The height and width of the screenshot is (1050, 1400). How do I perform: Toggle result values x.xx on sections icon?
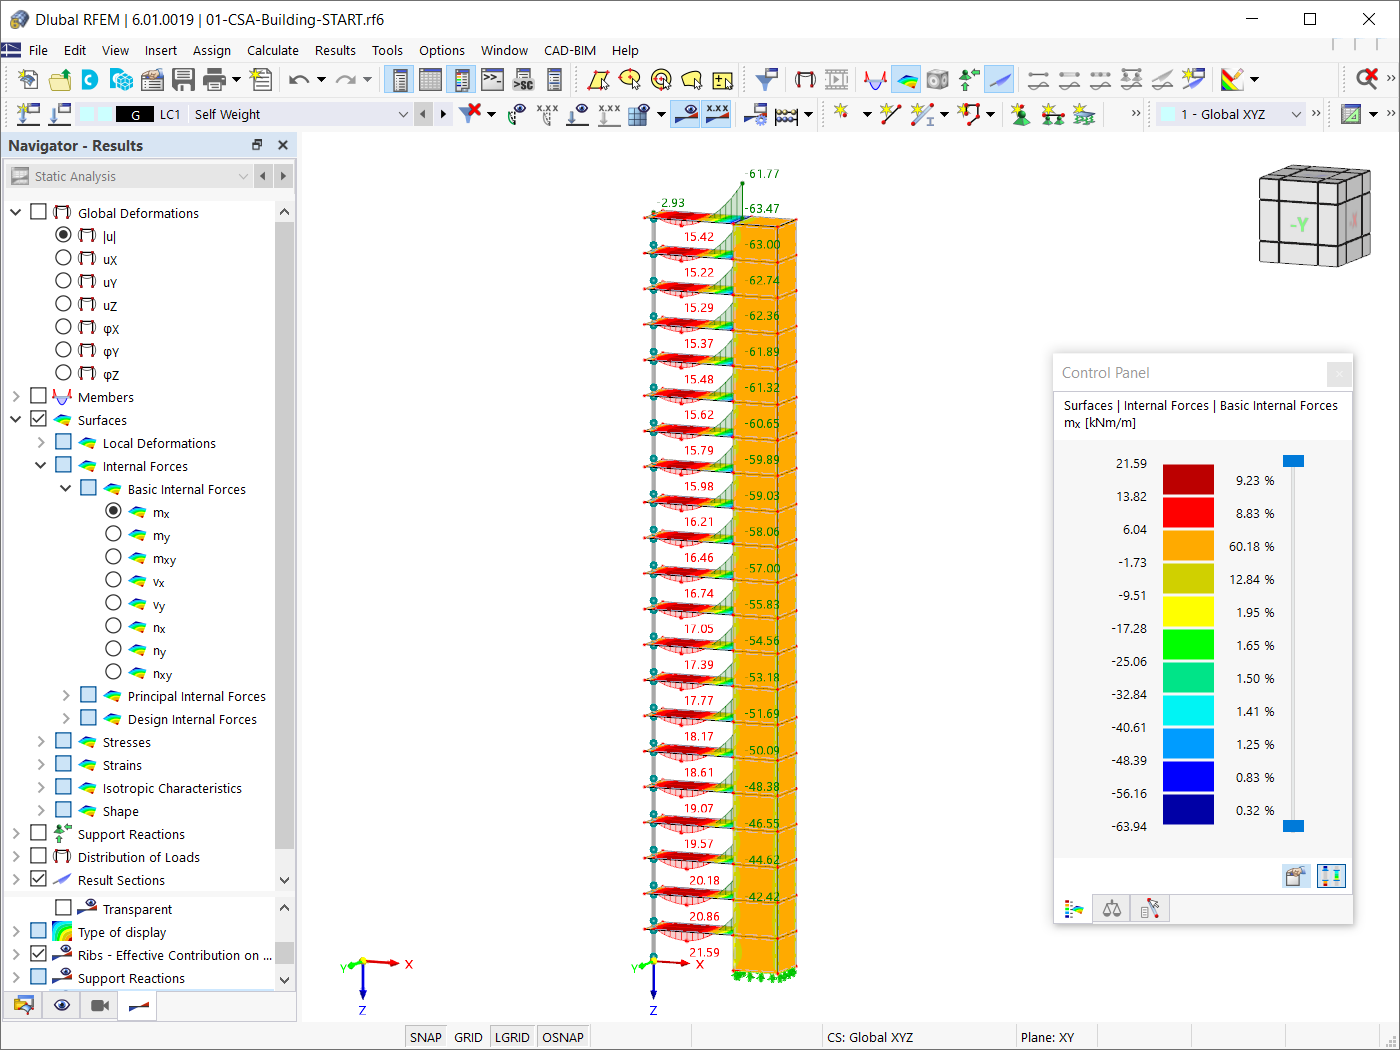717,114
